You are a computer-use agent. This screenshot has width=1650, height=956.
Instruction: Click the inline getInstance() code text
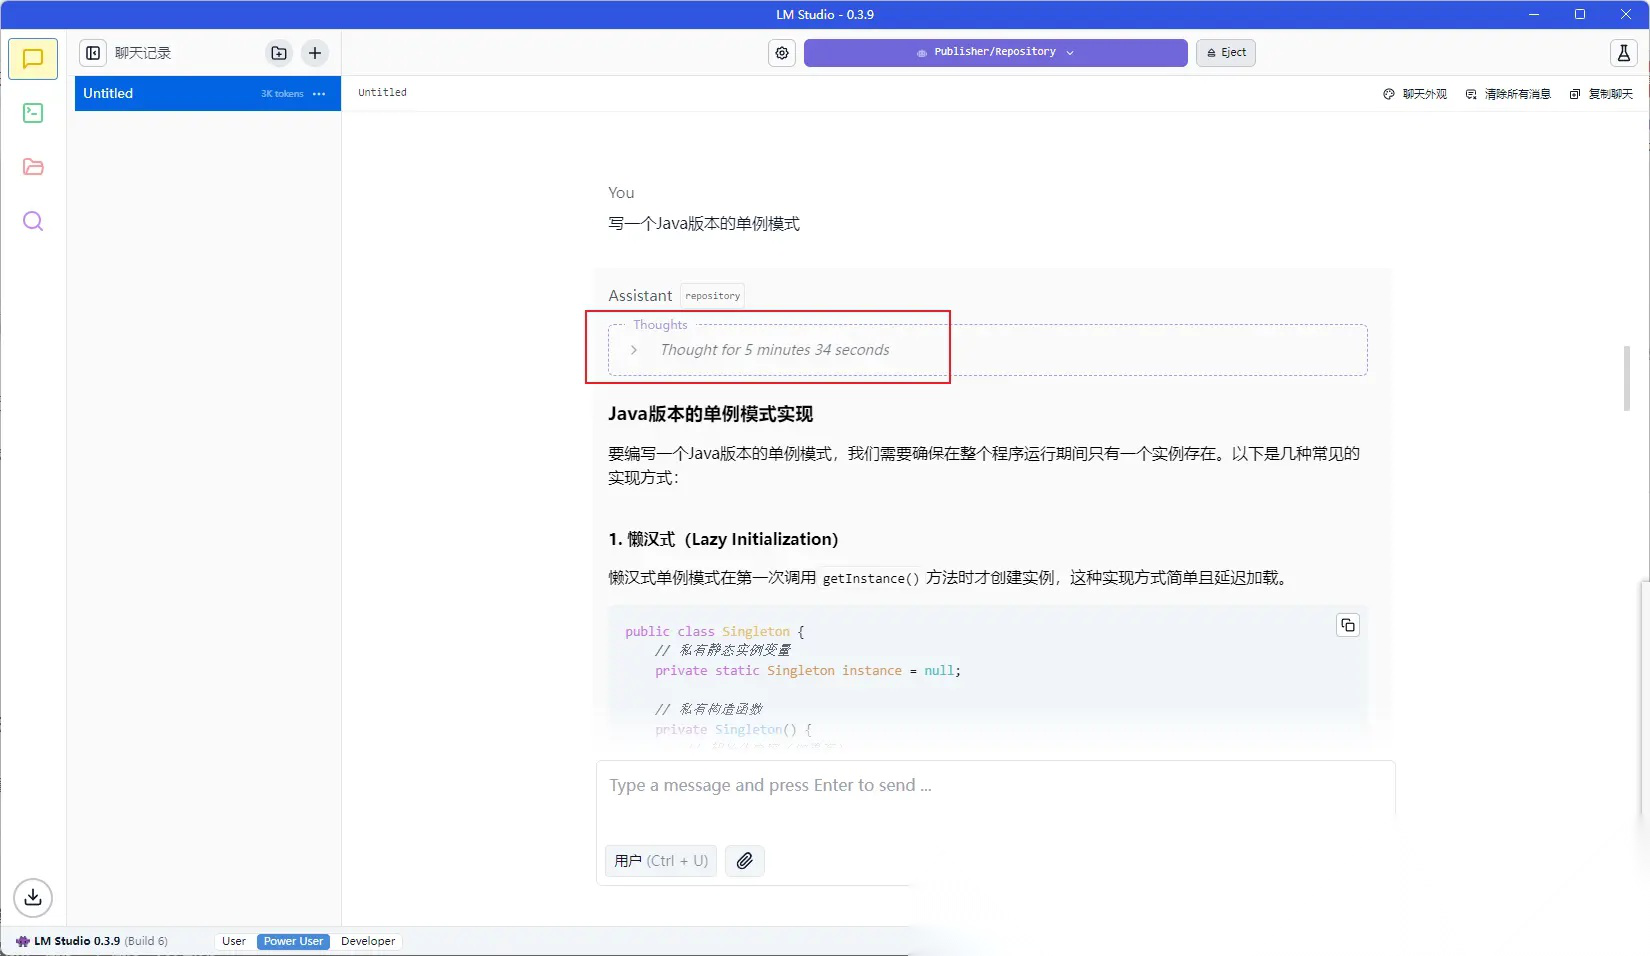[x=871, y=578]
